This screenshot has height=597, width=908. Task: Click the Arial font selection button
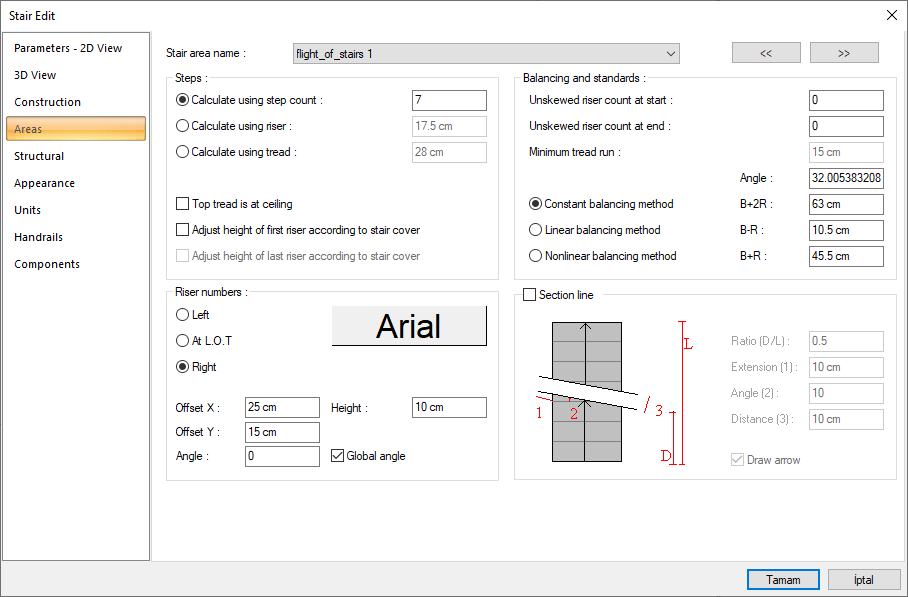[x=409, y=326]
